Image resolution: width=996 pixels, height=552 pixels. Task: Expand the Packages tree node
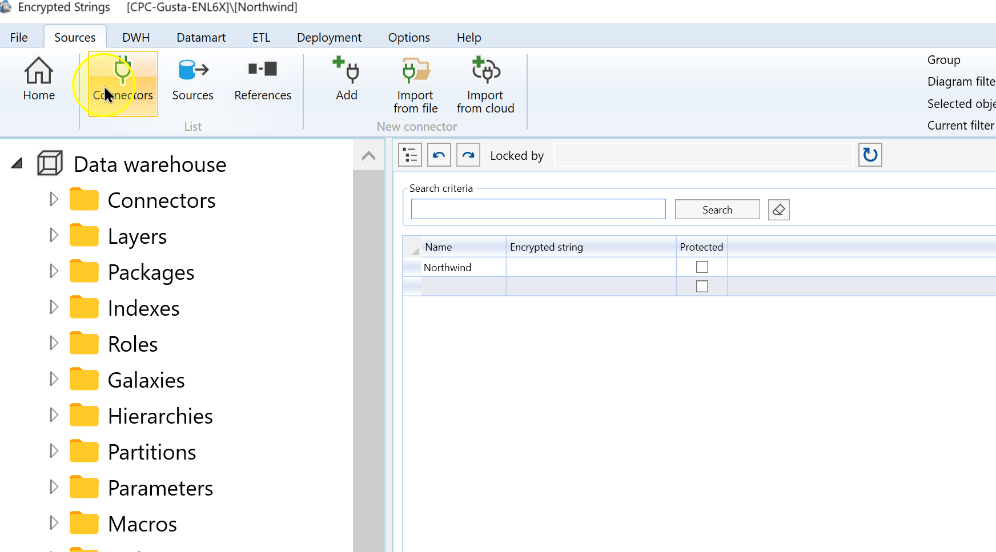tap(54, 271)
